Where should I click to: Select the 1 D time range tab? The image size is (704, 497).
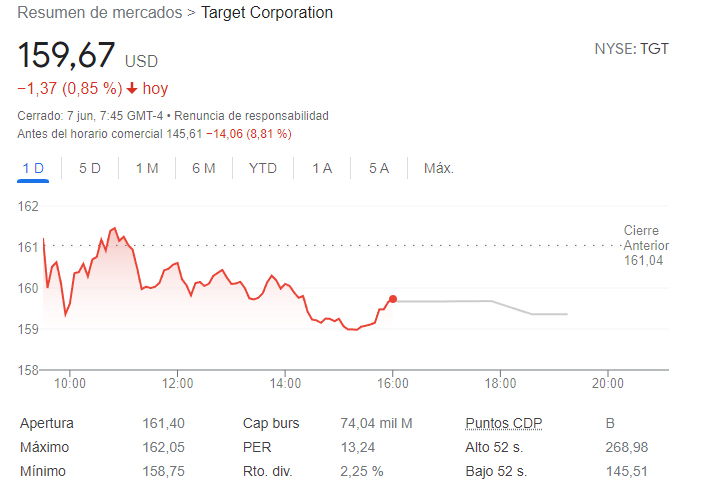click(33, 168)
